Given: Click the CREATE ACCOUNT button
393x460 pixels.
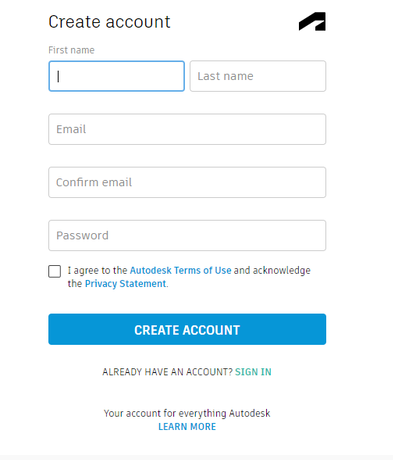Looking at the screenshot, I should click(187, 329).
